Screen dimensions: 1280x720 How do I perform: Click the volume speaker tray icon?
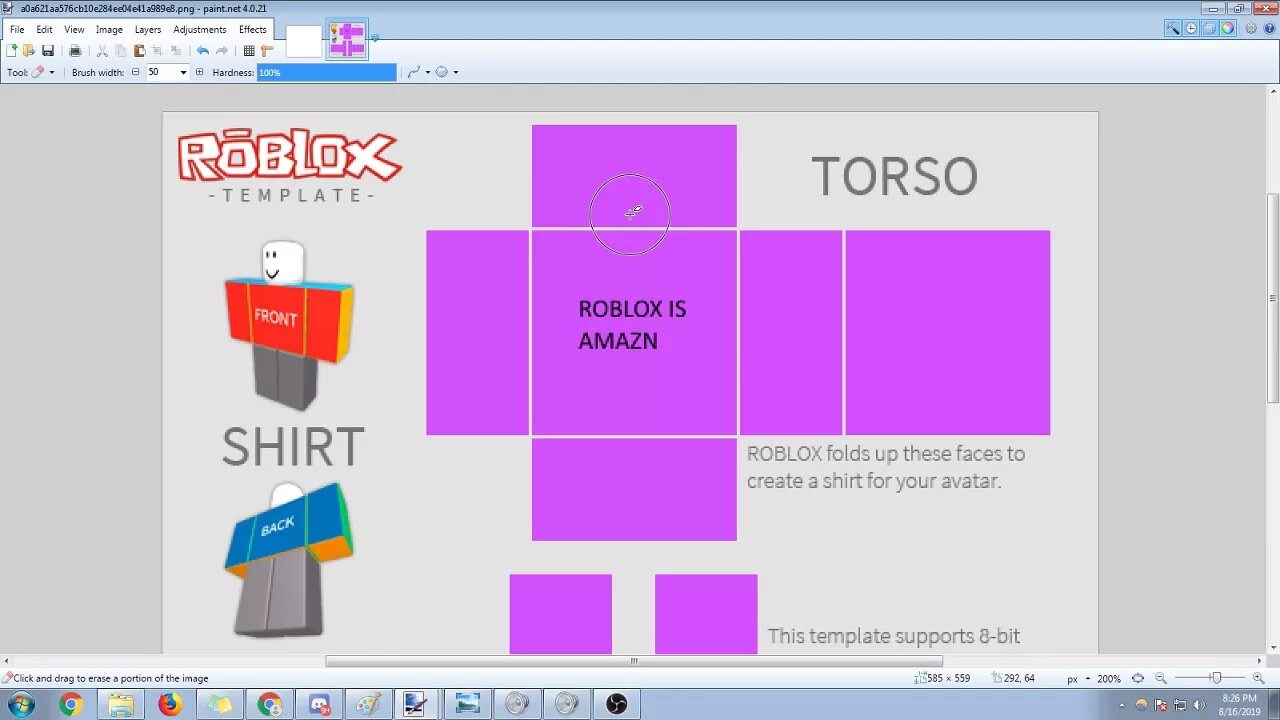pyautogui.click(x=1199, y=705)
